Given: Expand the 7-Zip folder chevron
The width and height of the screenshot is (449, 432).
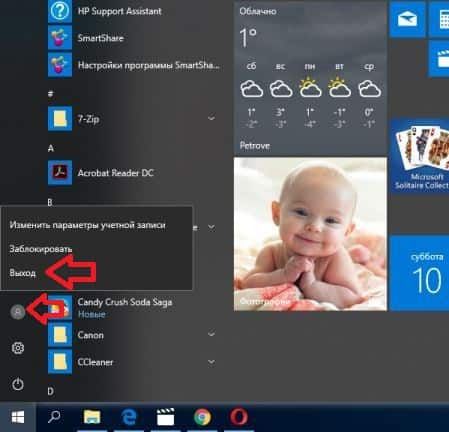Looking at the screenshot, I should point(211,118).
